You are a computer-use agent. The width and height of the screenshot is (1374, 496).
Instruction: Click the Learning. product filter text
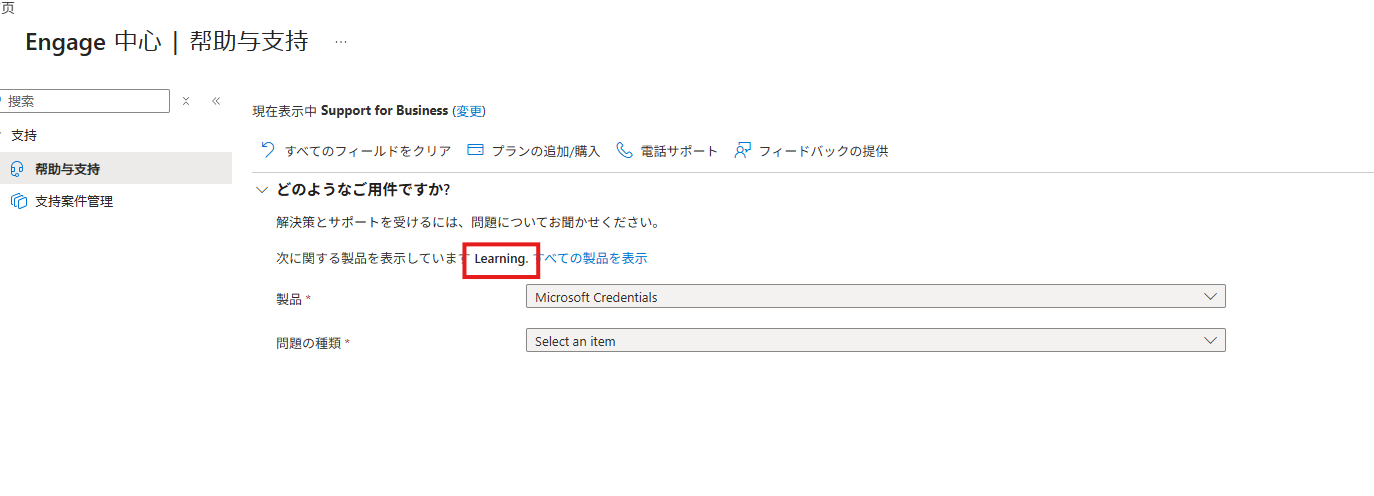click(x=501, y=258)
